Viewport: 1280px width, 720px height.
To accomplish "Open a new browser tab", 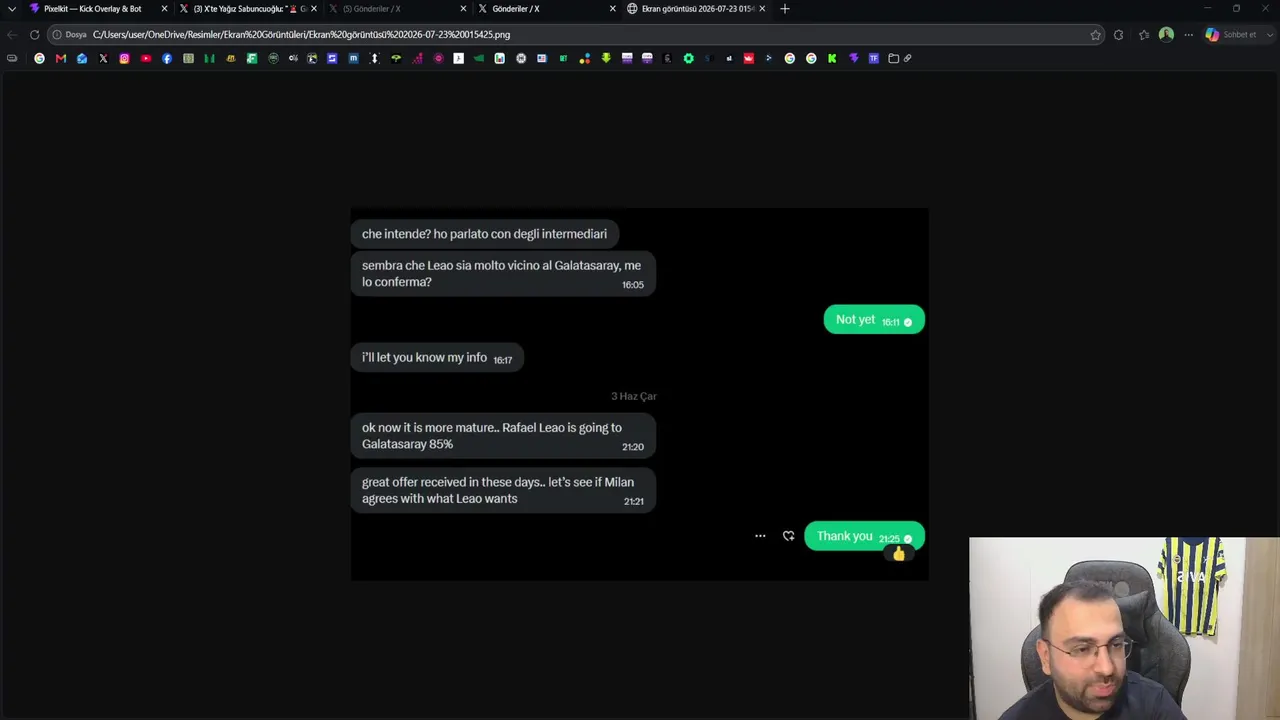I will pyautogui.click(x=785, y=9).
